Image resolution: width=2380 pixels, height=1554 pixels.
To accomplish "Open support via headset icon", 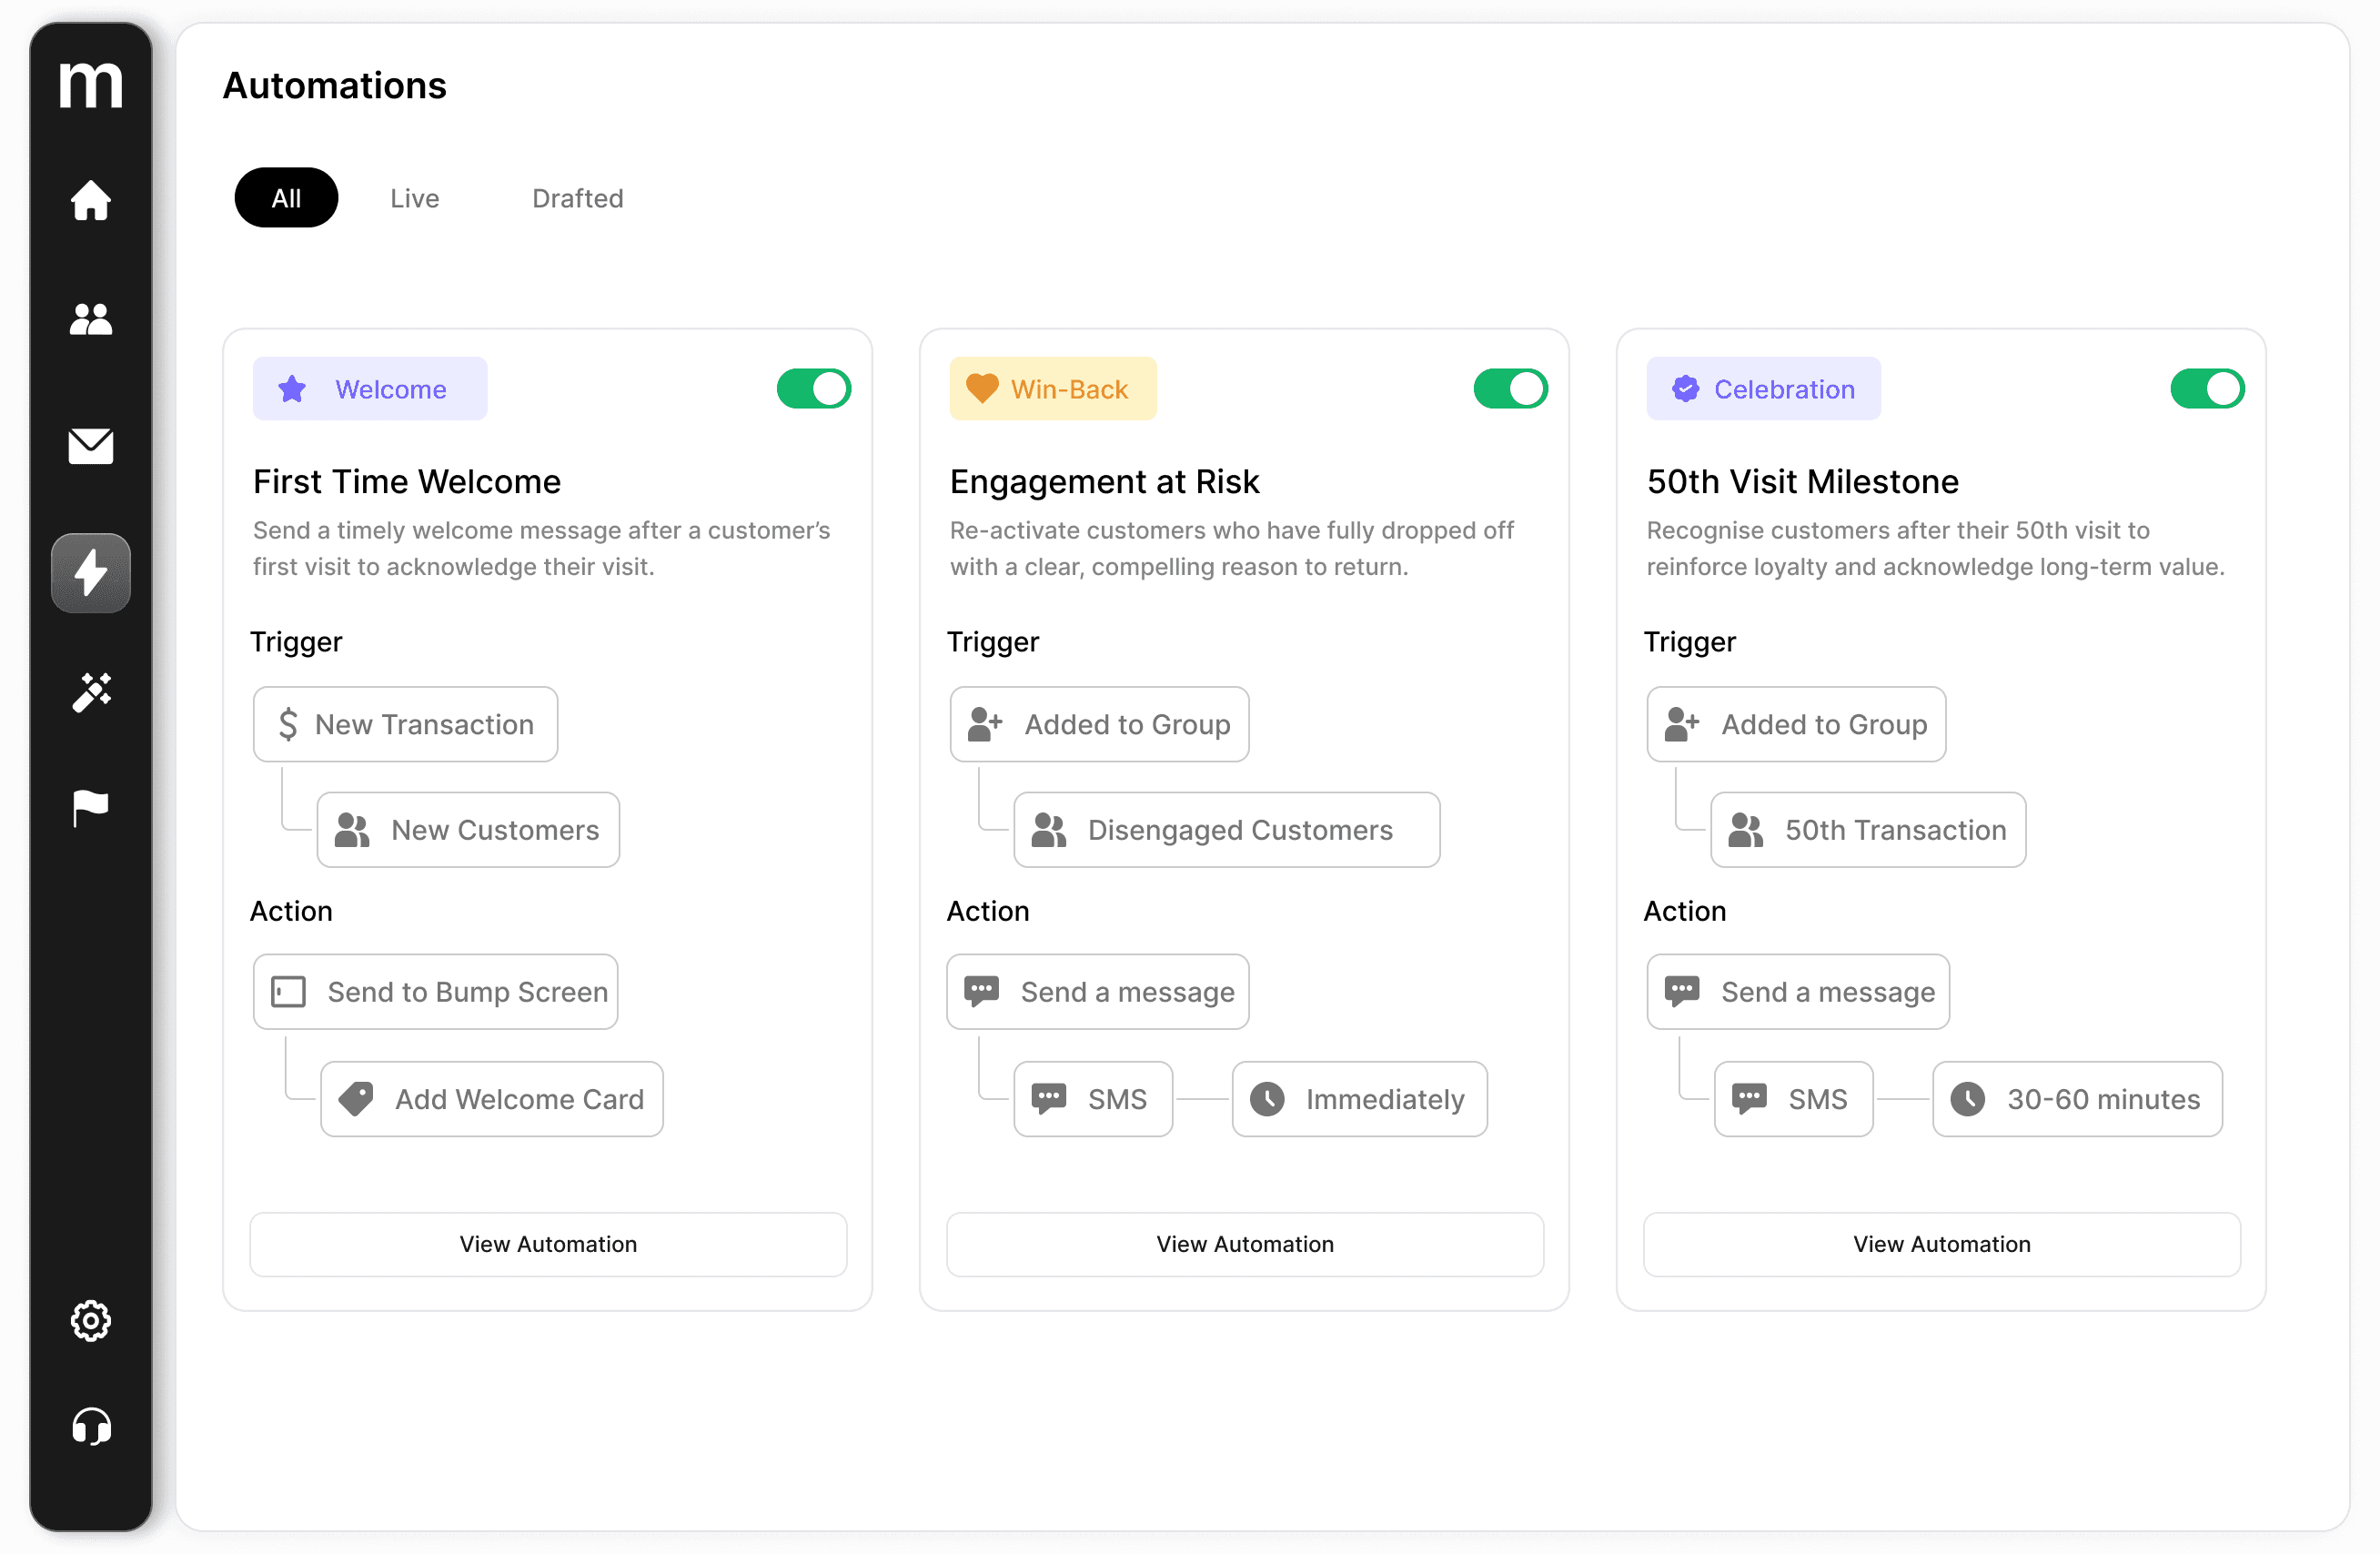I will coord(90,1426).
